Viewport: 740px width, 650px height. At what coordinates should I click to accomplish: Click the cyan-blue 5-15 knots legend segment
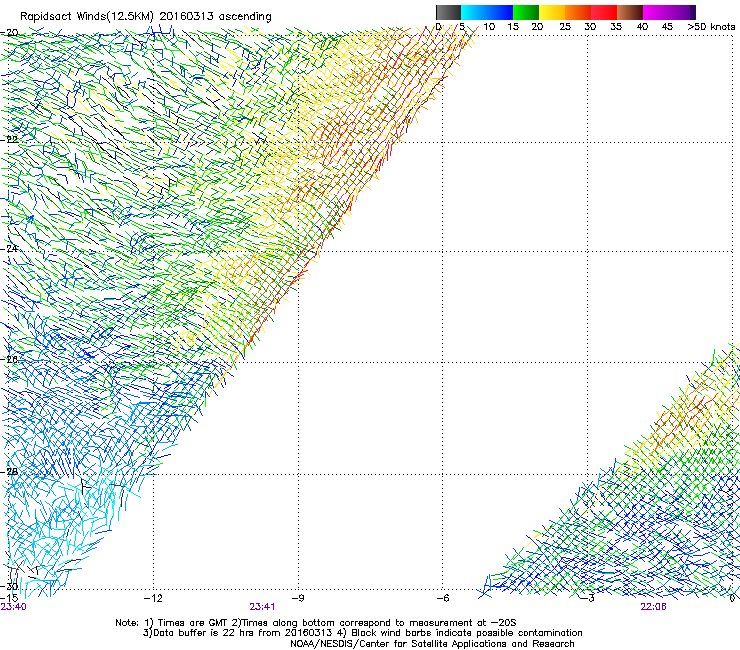pos(487,12)
